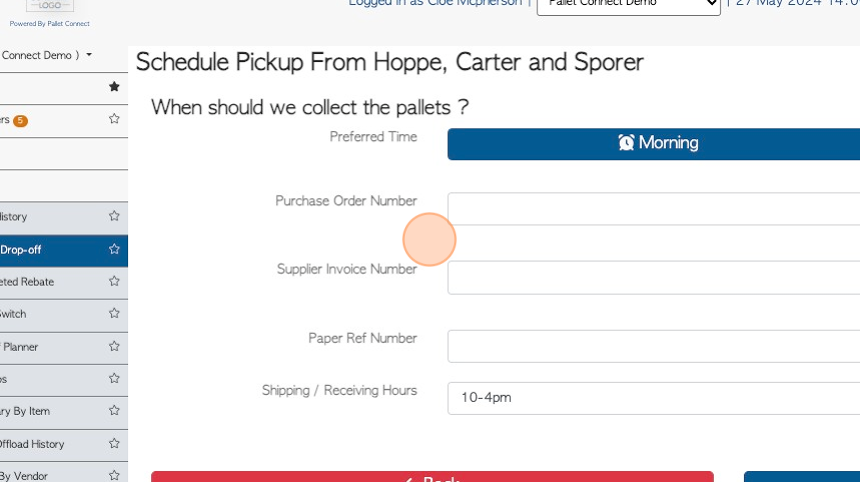Star the Rebate menu item as favorite
Viewport: 860px width, 482px height.
click(x=114, y=281)
